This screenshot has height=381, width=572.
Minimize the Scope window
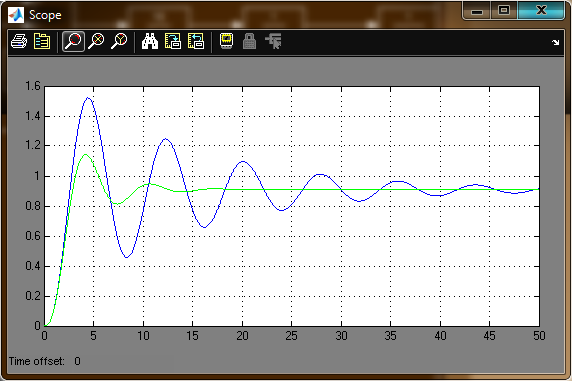(477, 11)
